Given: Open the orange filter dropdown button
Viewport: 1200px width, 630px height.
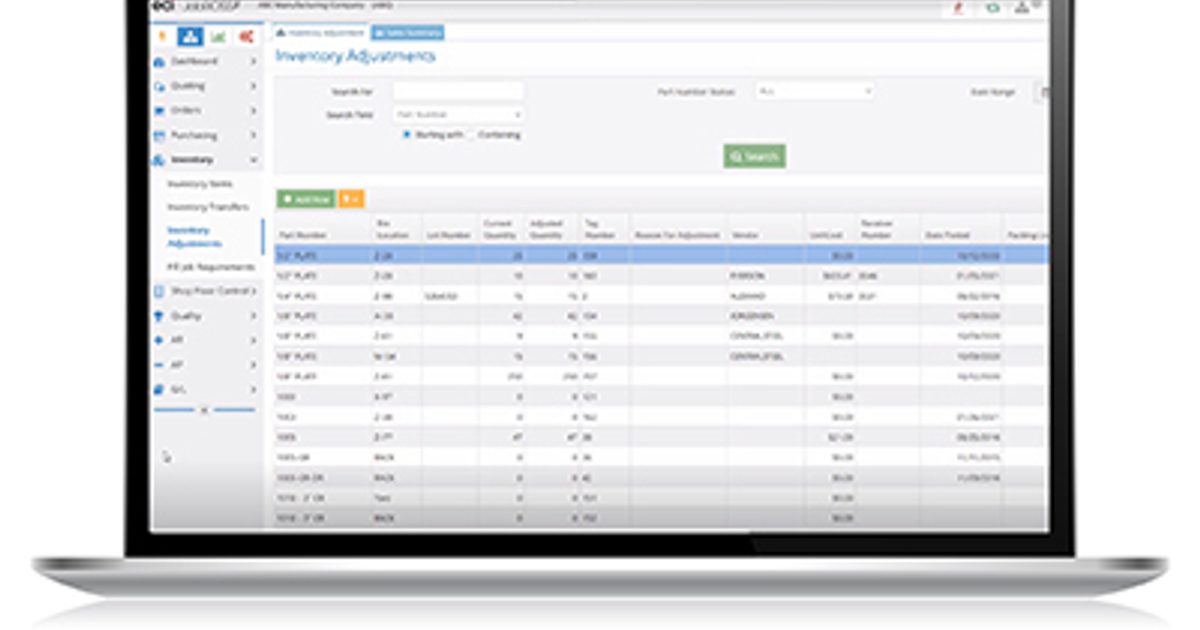Looking at the screenshot, I should pyautogui.click(x=351, y=200).
